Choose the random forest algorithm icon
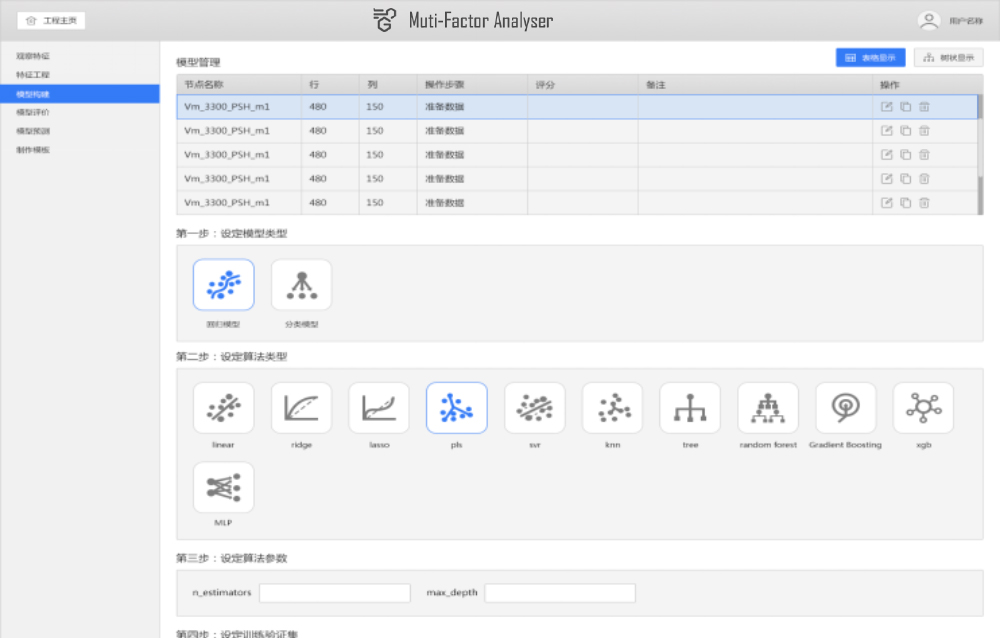Screen dimensions: 1000x638 pos(768,408)
